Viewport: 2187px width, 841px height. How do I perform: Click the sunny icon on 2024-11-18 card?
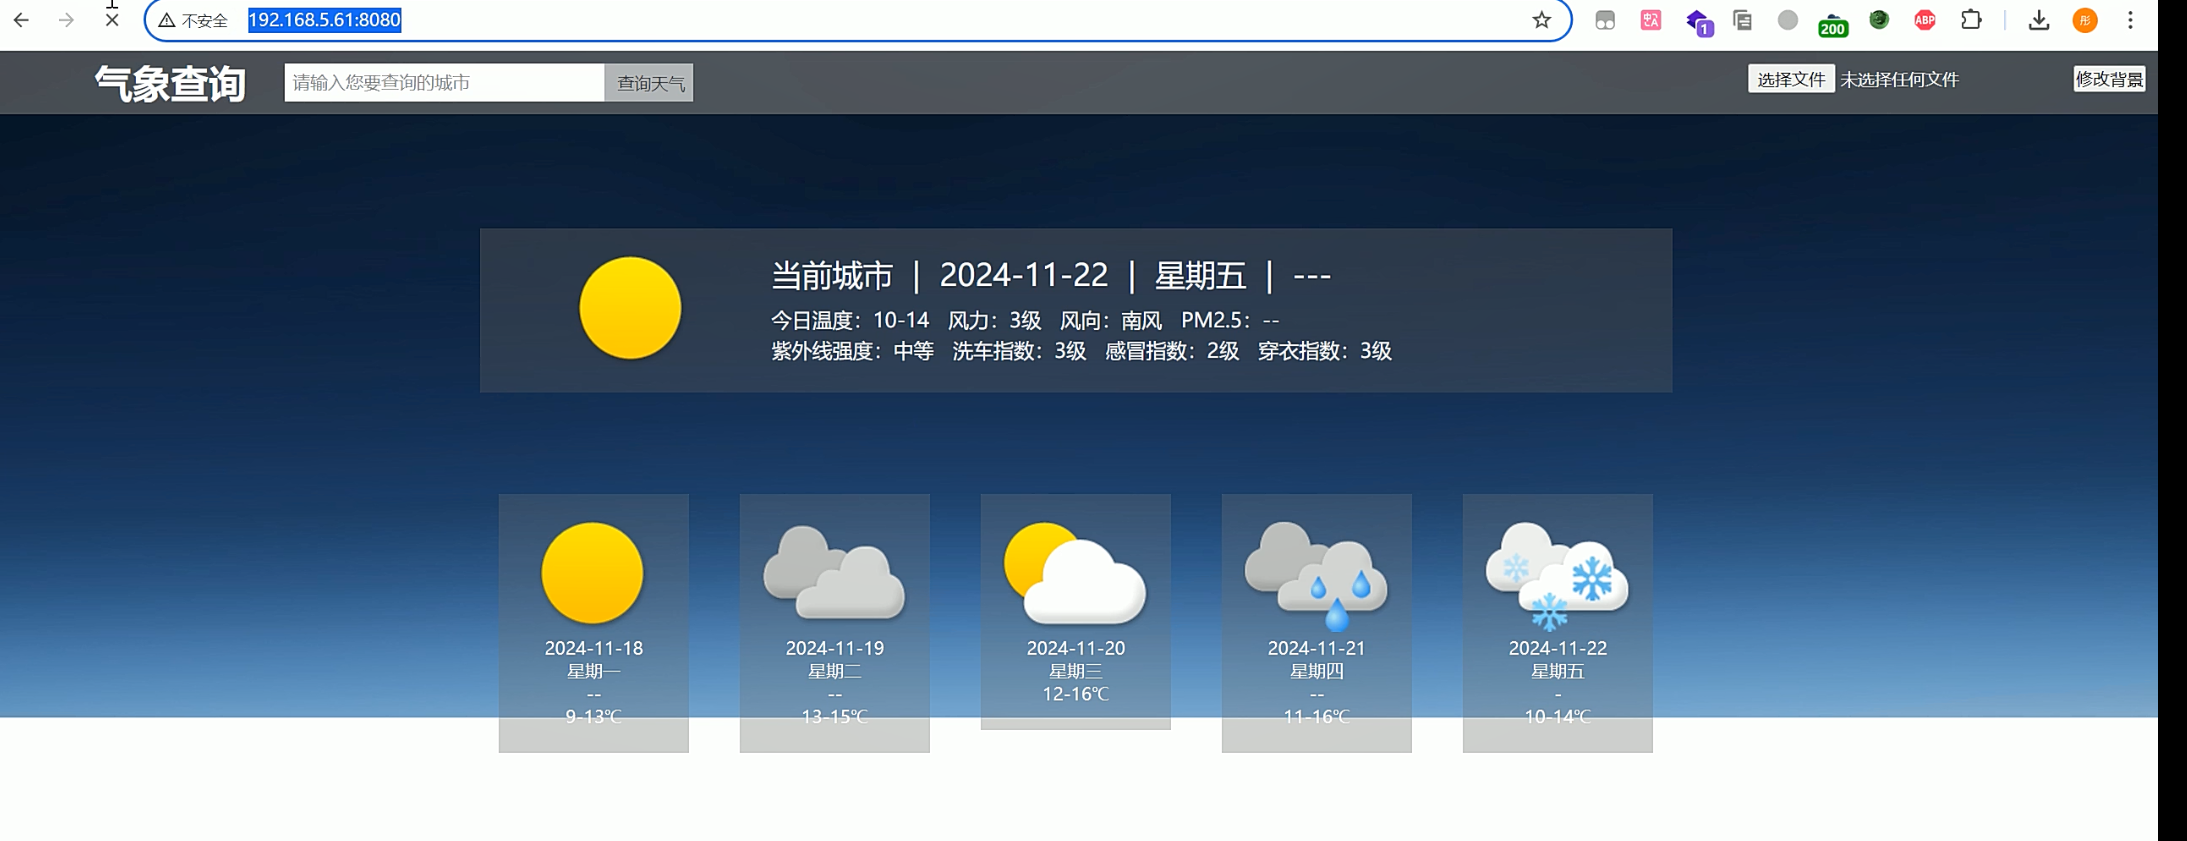click(x=592, y=573)
